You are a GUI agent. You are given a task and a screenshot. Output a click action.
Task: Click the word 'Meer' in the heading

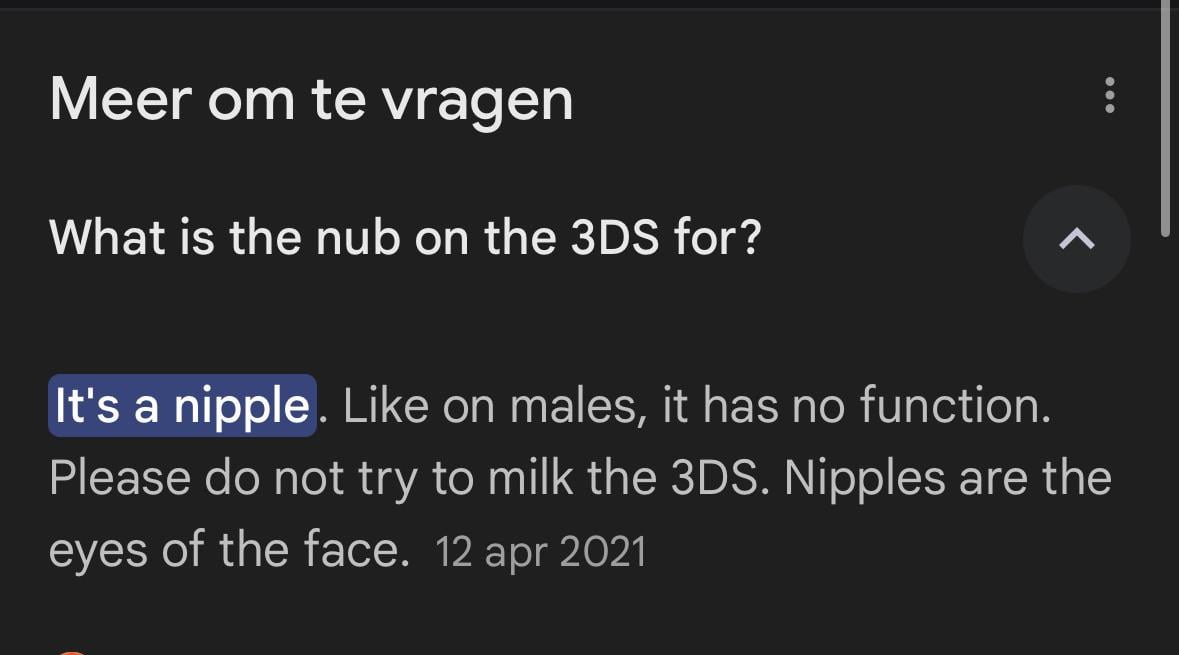point(119,99)
